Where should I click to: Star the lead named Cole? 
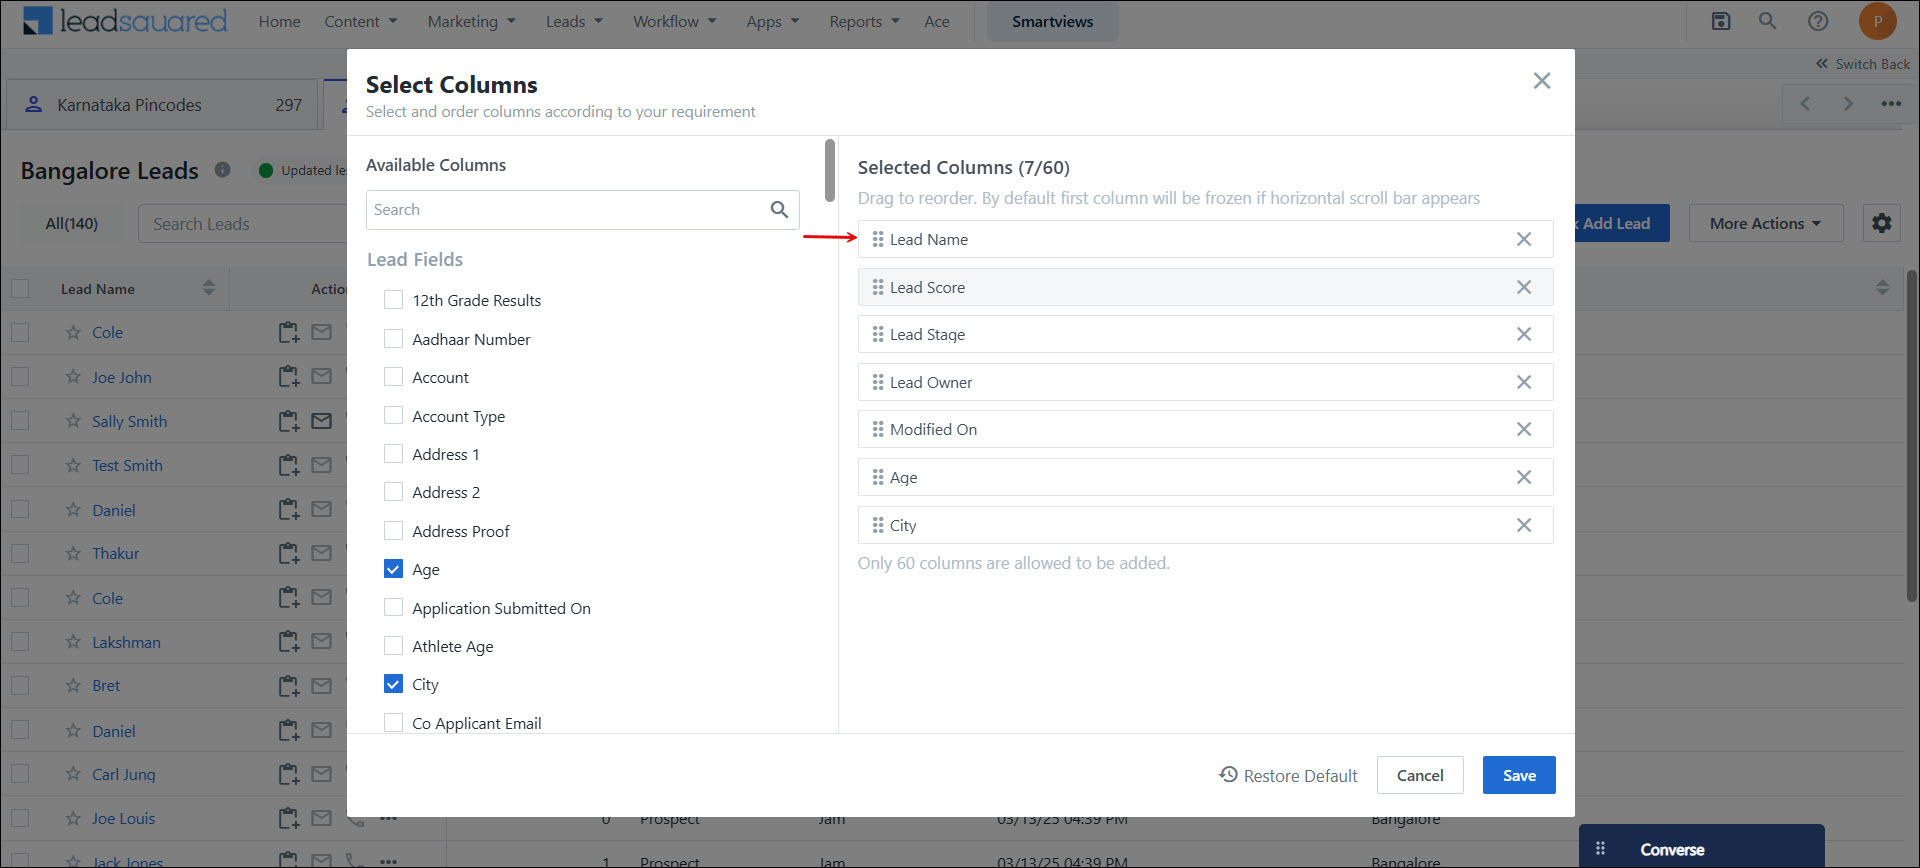(x=73, y=333)
